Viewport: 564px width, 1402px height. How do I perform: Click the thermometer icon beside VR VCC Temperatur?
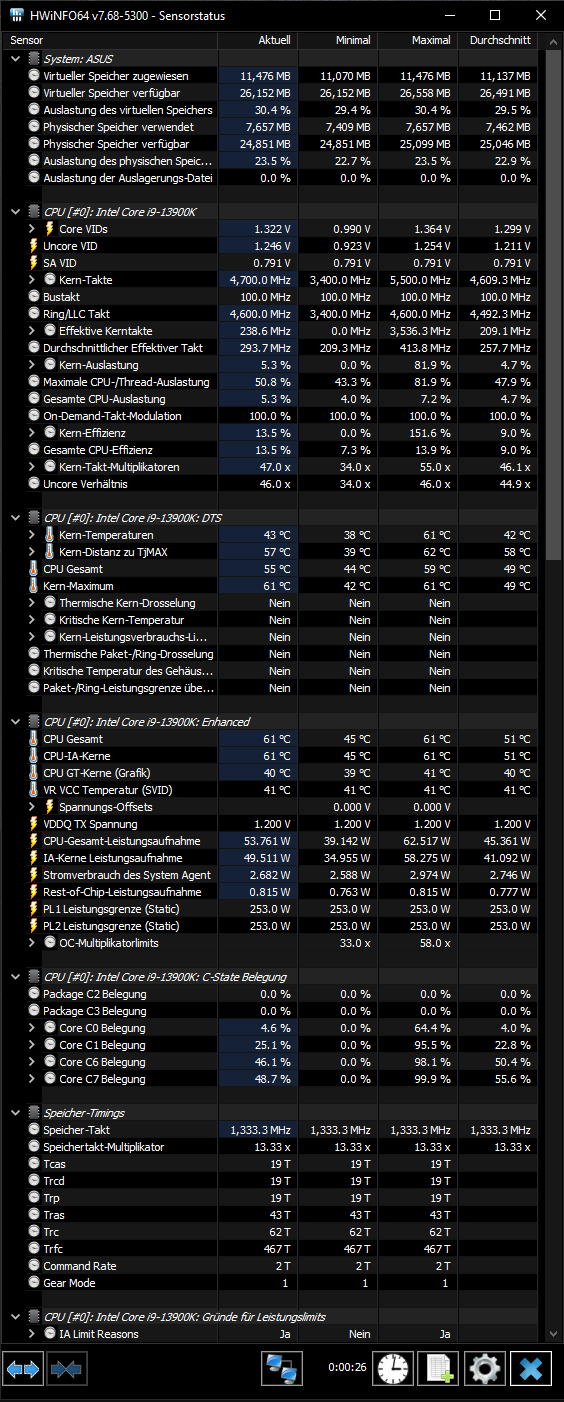[34, 790]
